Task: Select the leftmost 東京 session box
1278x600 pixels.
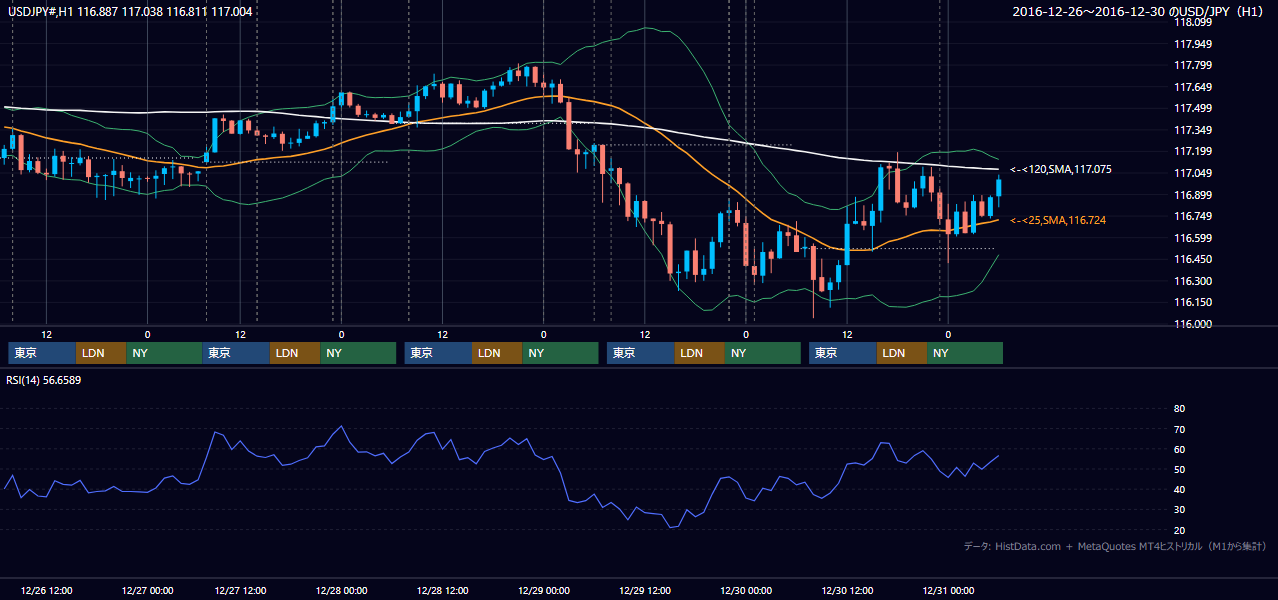Action: (x=42, y=353)
